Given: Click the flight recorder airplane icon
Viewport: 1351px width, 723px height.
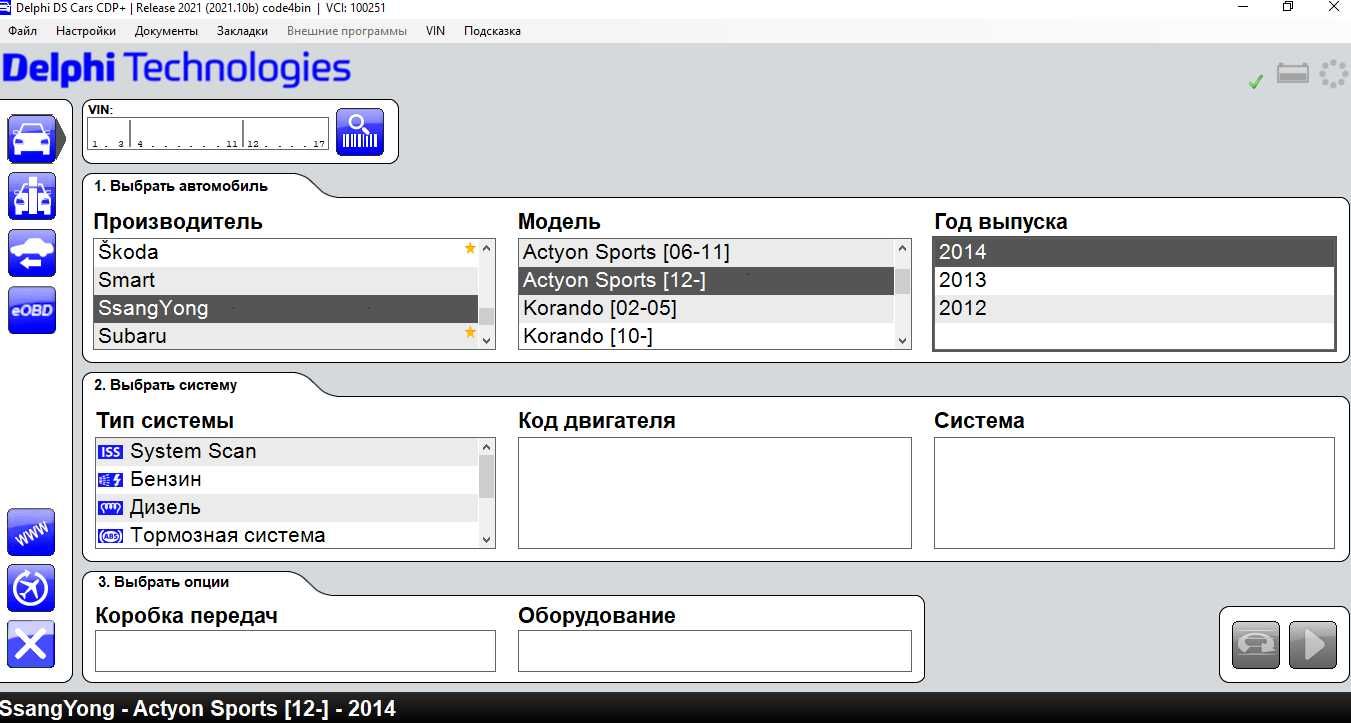Looking at the screenshot, I should tap(31, 588).
